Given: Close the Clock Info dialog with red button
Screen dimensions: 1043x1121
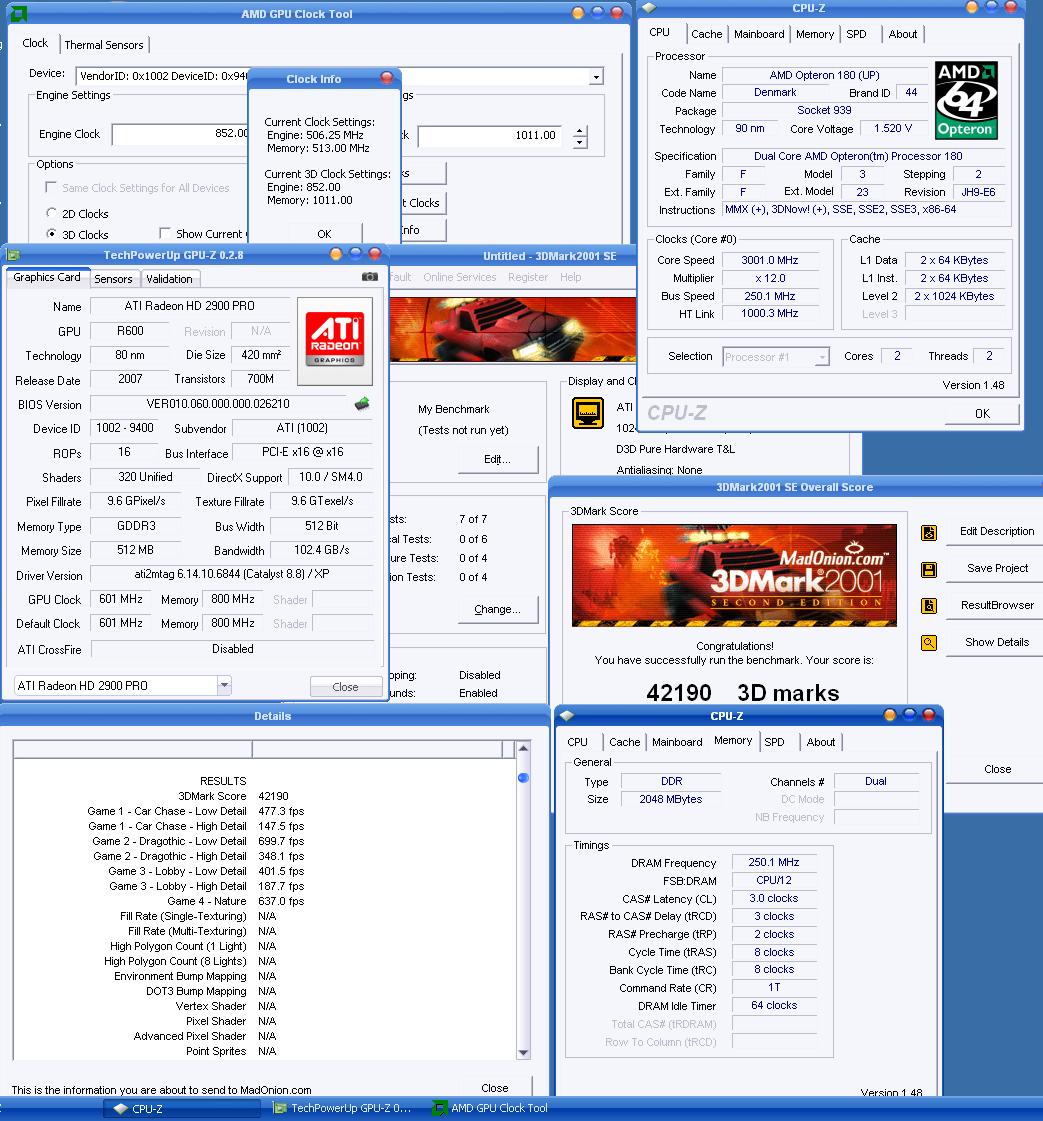Looking at the screenshot, I should tap(387, 77).
